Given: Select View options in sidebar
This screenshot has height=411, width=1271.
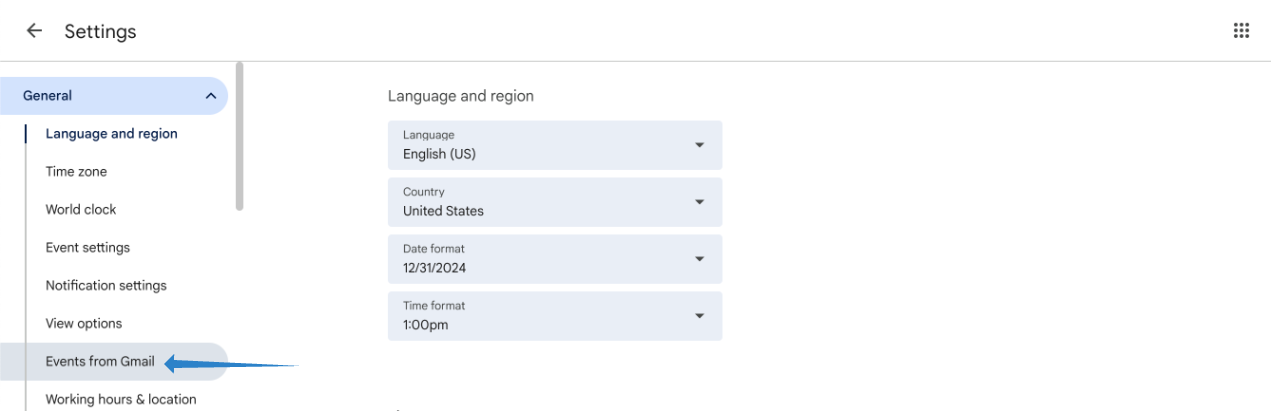Looking at the screenshot, I should (84, 324).
